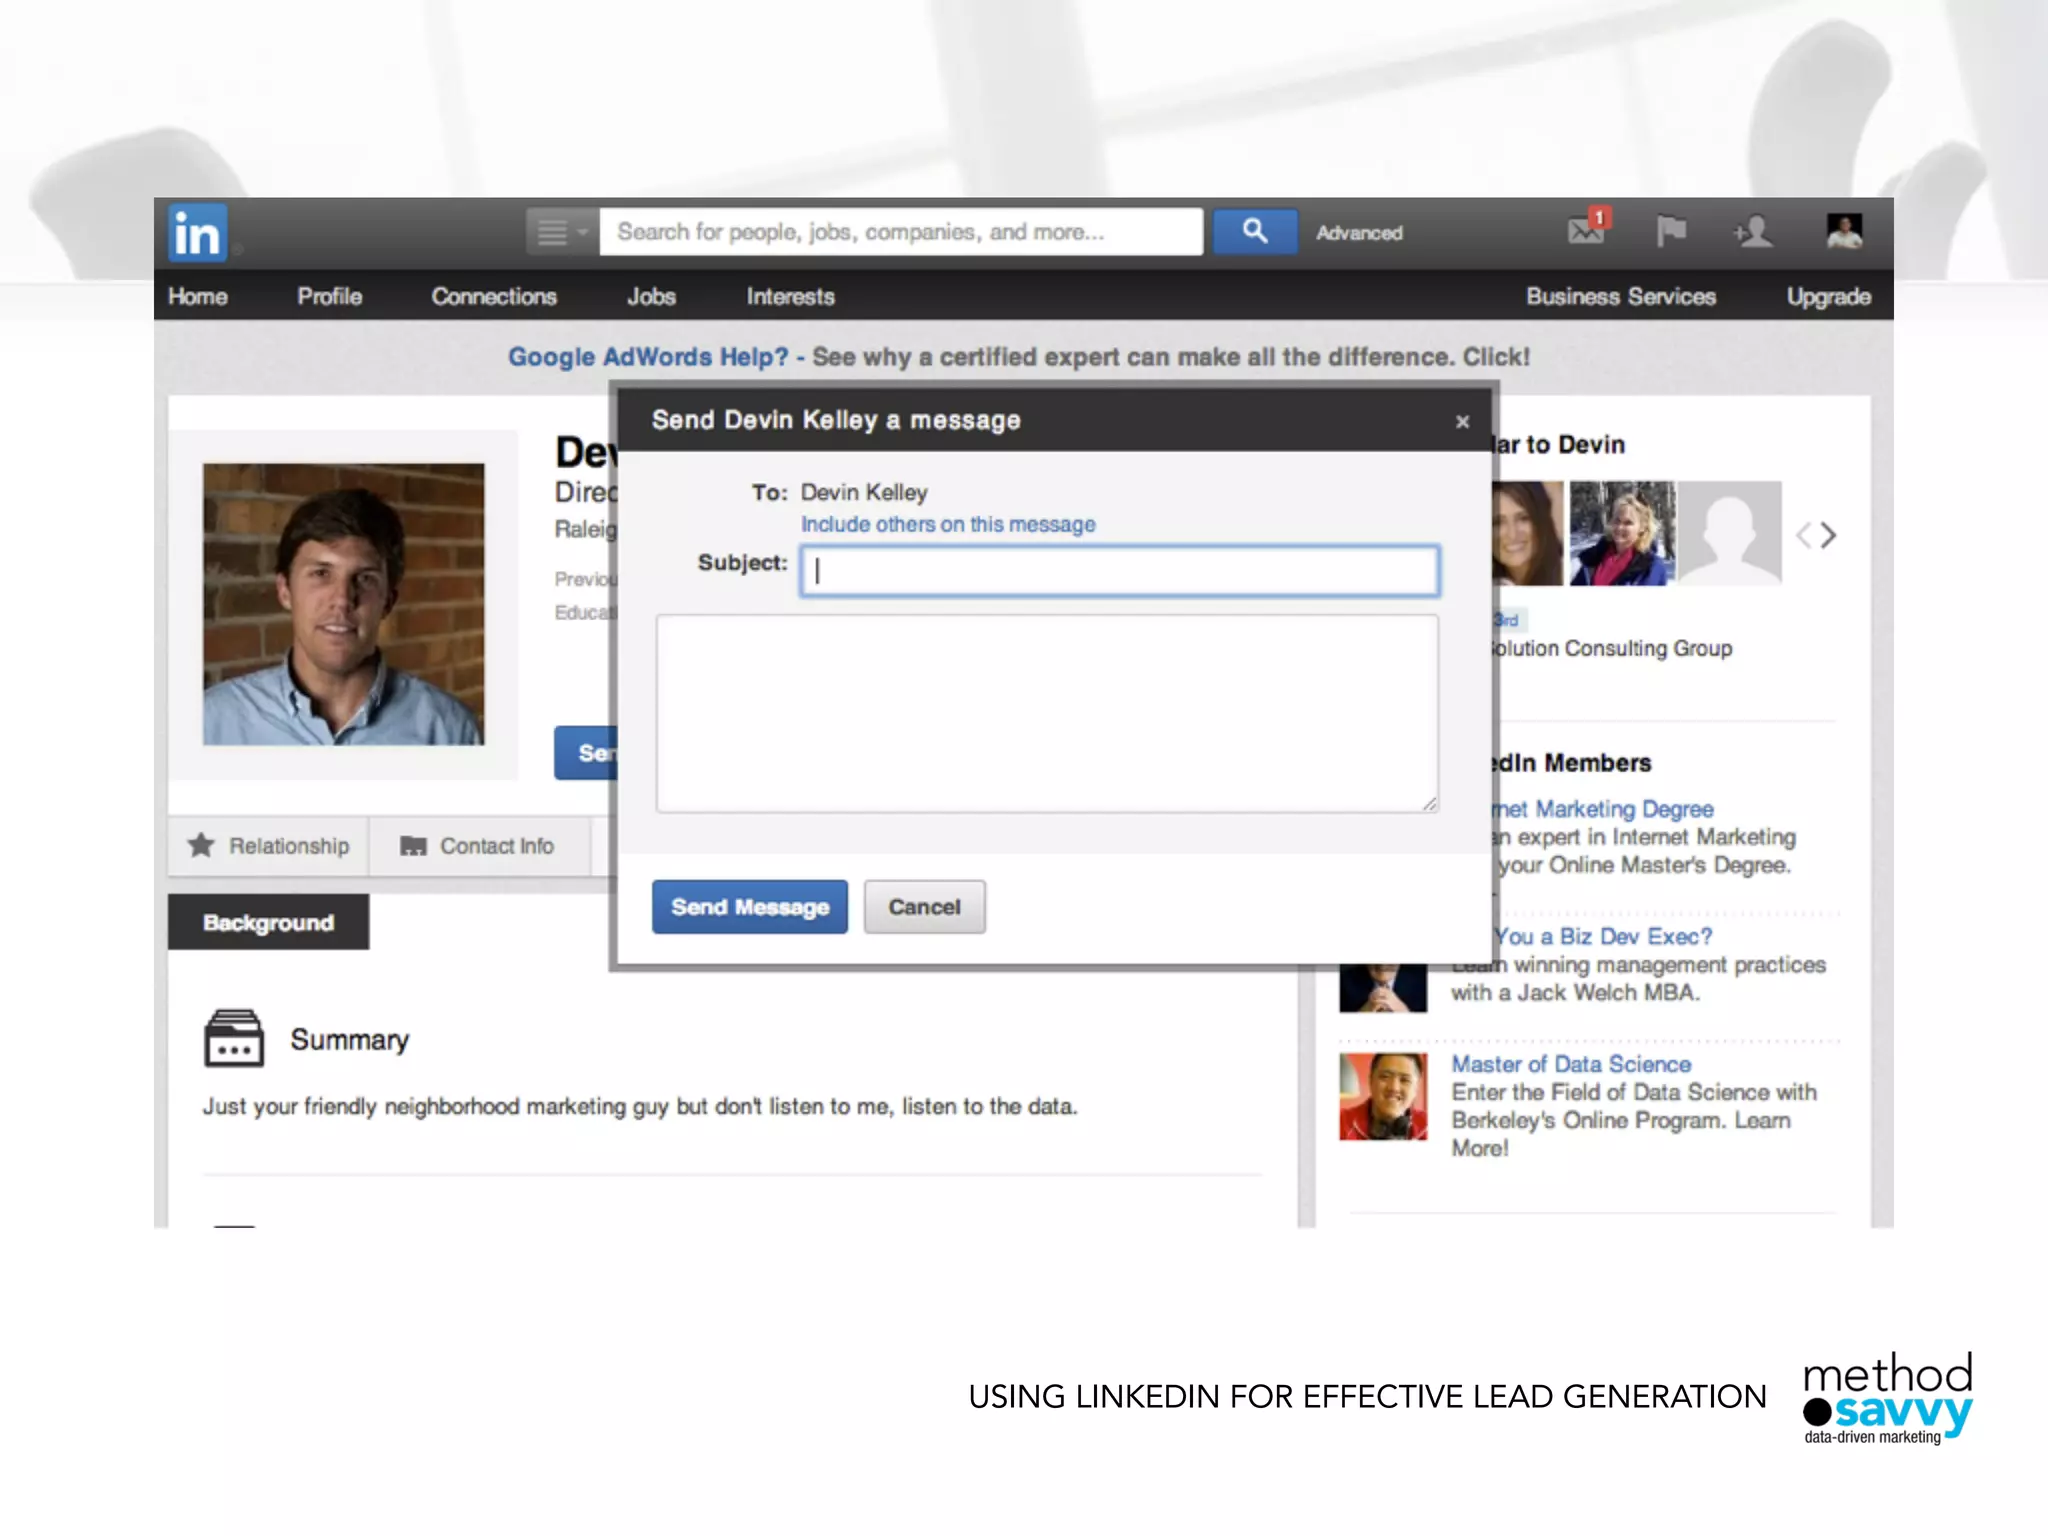Cancel the message dialog
The width and height of the screenshot is (2048, 1536).
click(924, 907)
